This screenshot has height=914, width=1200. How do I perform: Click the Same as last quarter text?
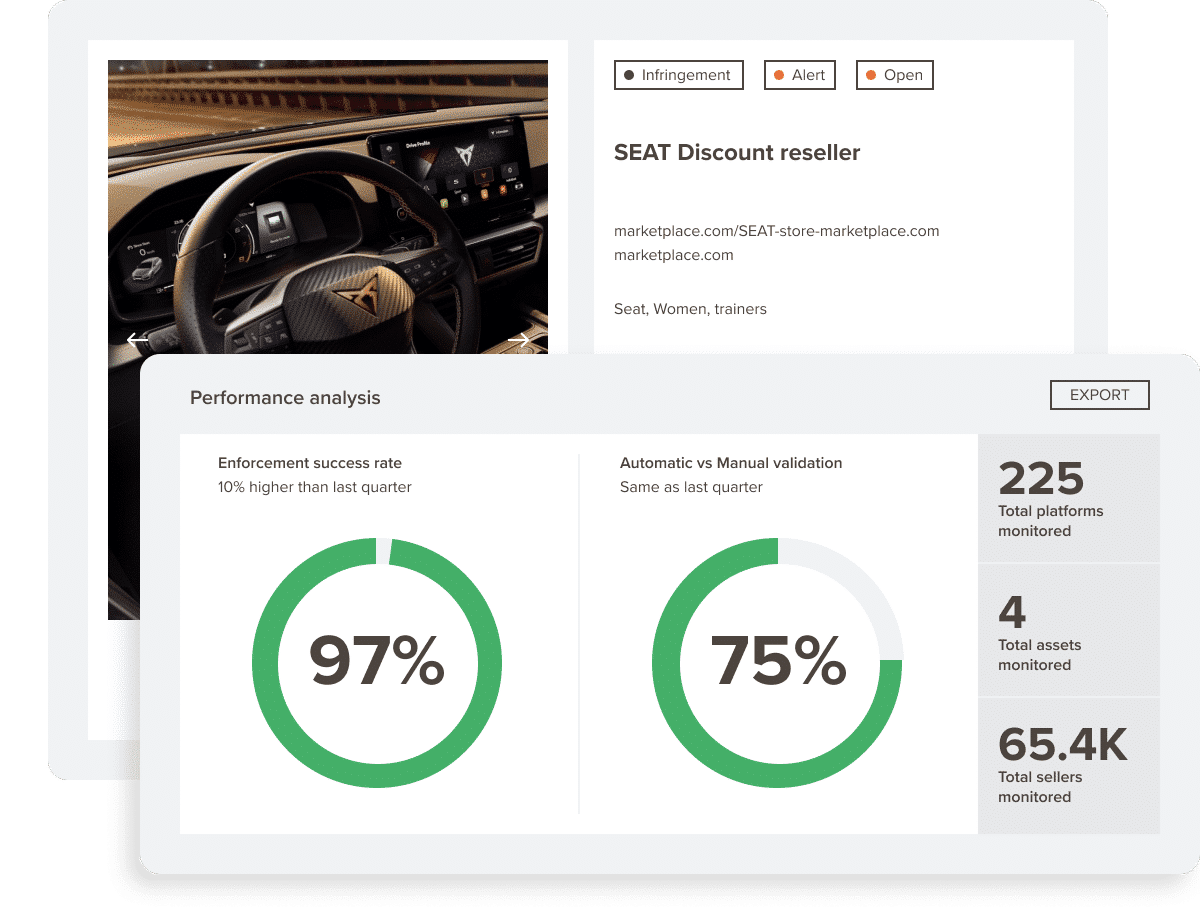pyautogui.click(x=691, y=487)
